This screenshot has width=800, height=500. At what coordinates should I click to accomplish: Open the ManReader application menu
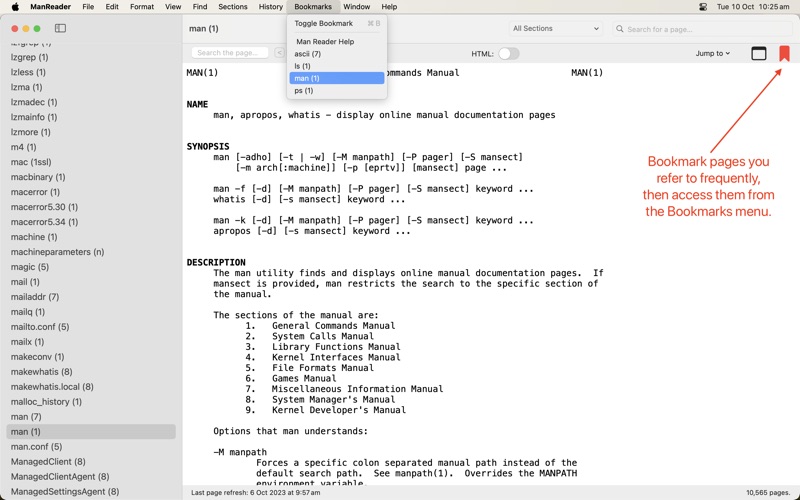click(x=50, y=7)
